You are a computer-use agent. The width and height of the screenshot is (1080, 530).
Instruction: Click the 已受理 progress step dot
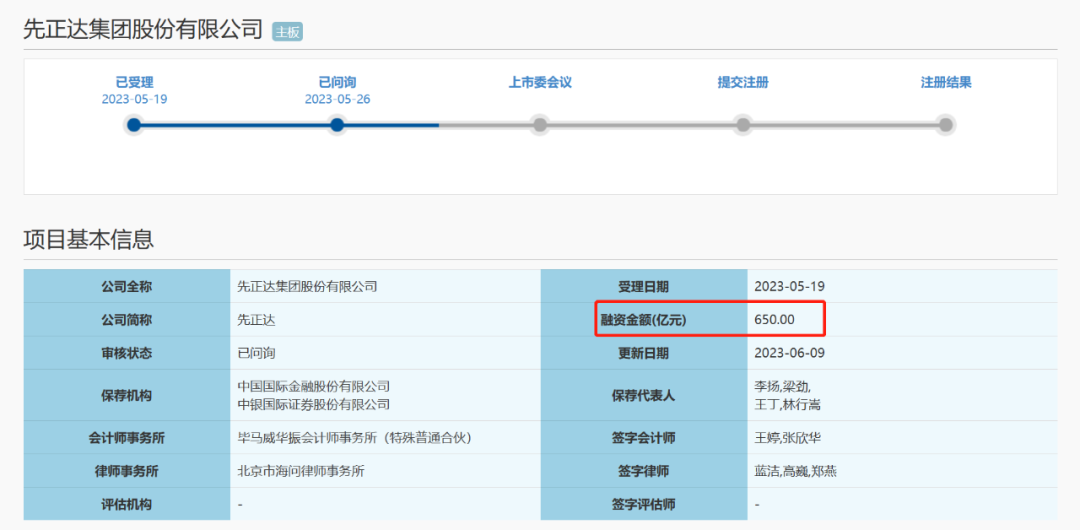pyautogui.click(x=134, y=125)
